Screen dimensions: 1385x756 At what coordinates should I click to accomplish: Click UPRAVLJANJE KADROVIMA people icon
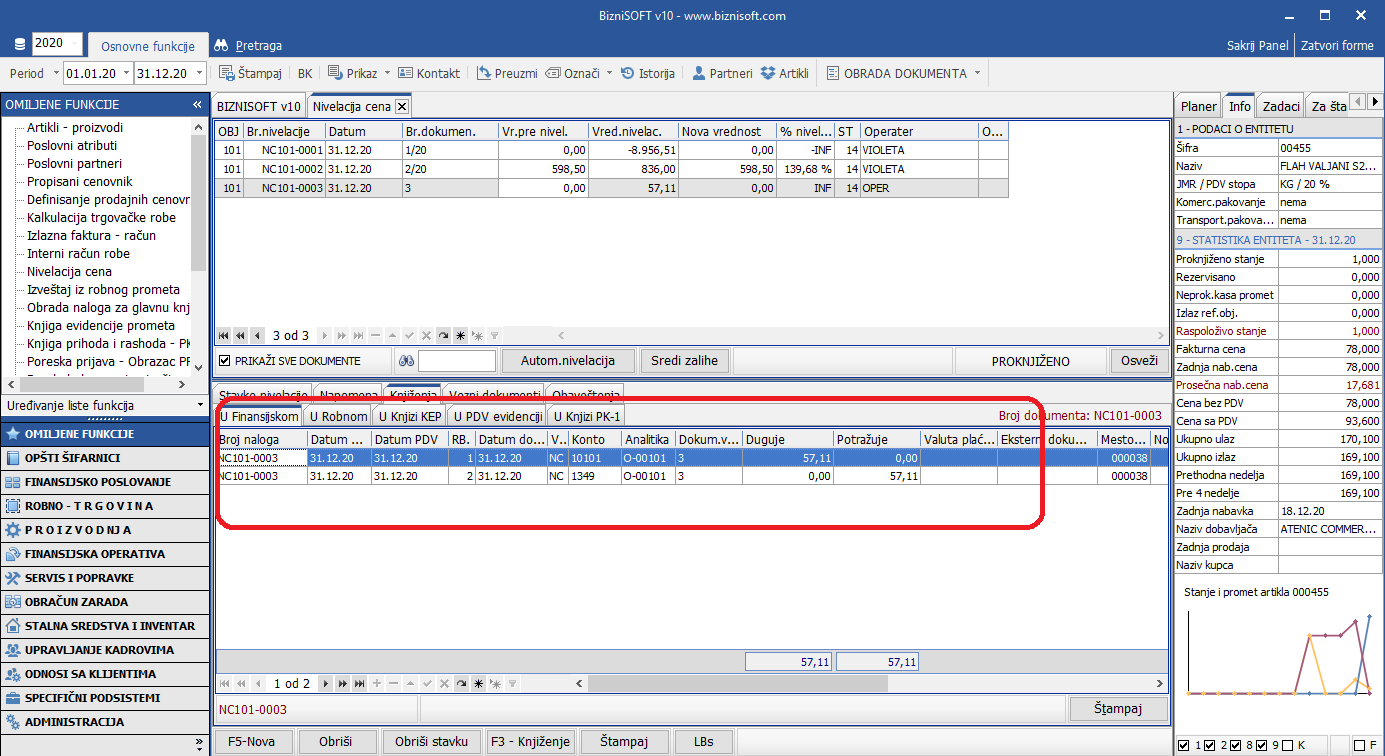(13, 650)
